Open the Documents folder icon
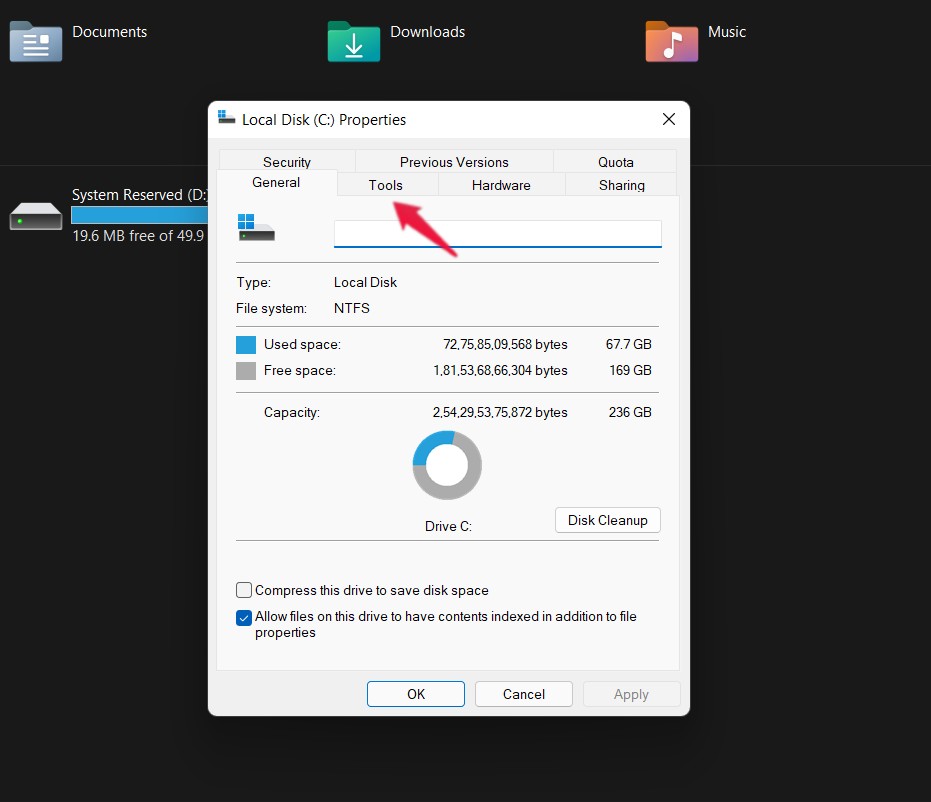 36,42
